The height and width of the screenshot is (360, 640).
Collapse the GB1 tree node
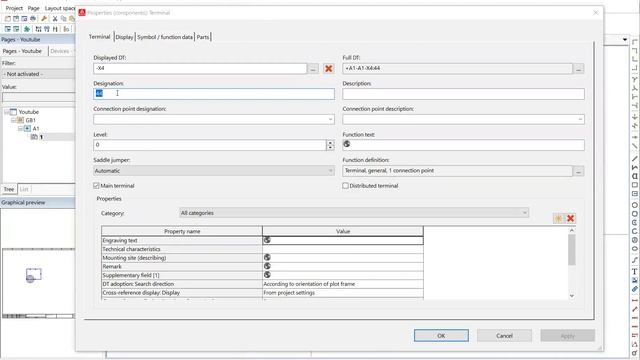[x=13, y=120]
